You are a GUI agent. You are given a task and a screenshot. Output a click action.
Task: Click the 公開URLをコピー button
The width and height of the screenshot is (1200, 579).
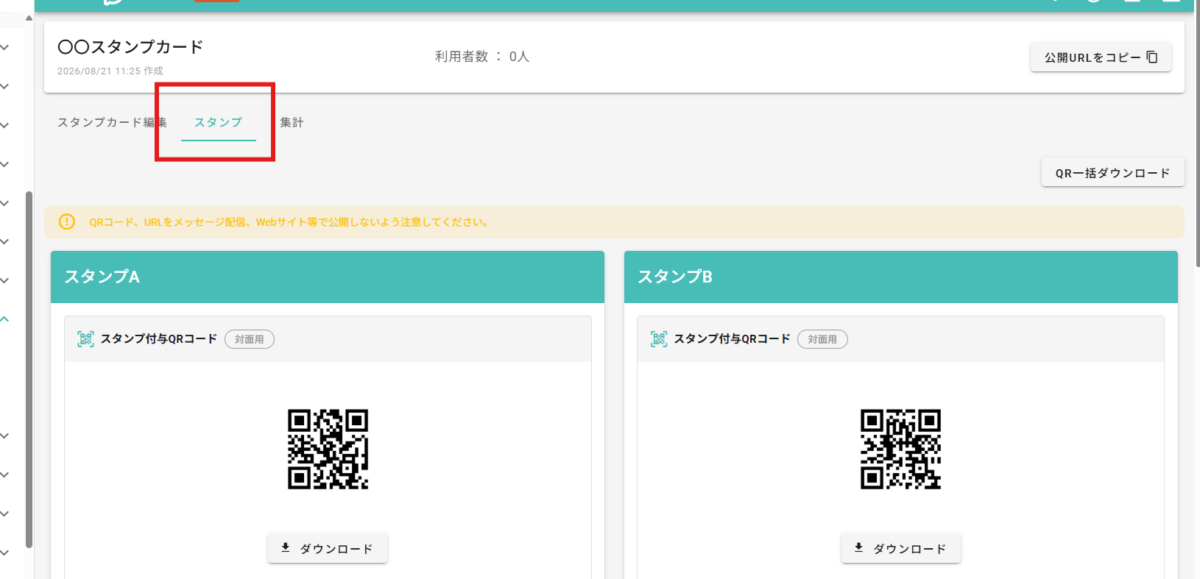pyautogui.click(x=1101, y=58)
